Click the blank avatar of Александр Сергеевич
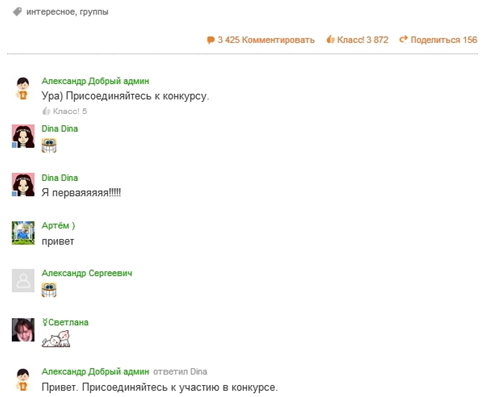The image size is (482, 397). click(x=23, y=281)
